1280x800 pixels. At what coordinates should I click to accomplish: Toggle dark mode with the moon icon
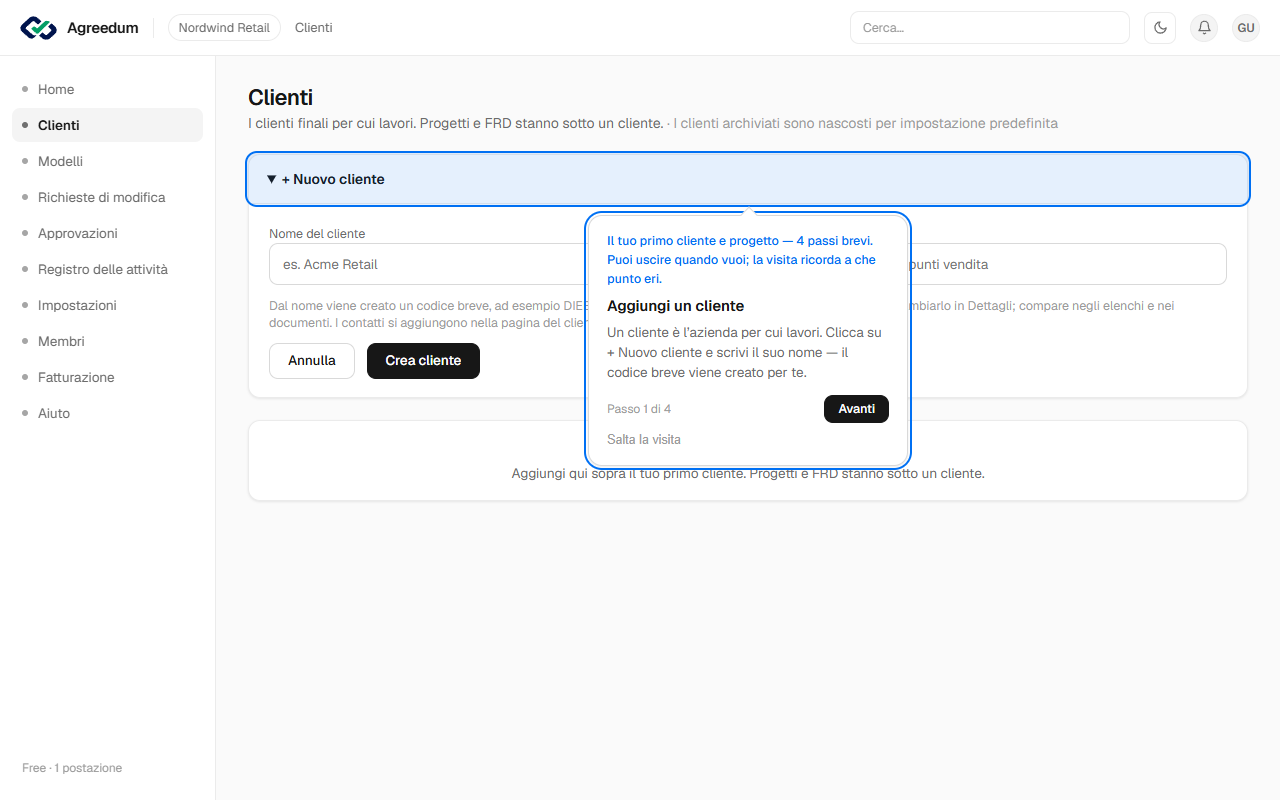1160,28
